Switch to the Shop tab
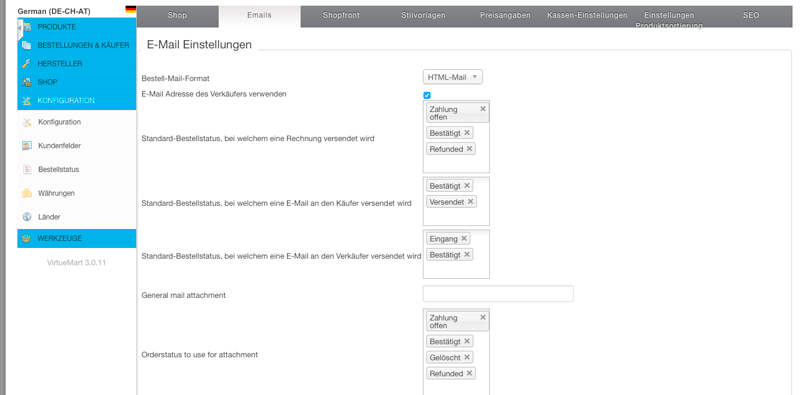This screenshot has height=395, width=800. (x=178, y=16)
